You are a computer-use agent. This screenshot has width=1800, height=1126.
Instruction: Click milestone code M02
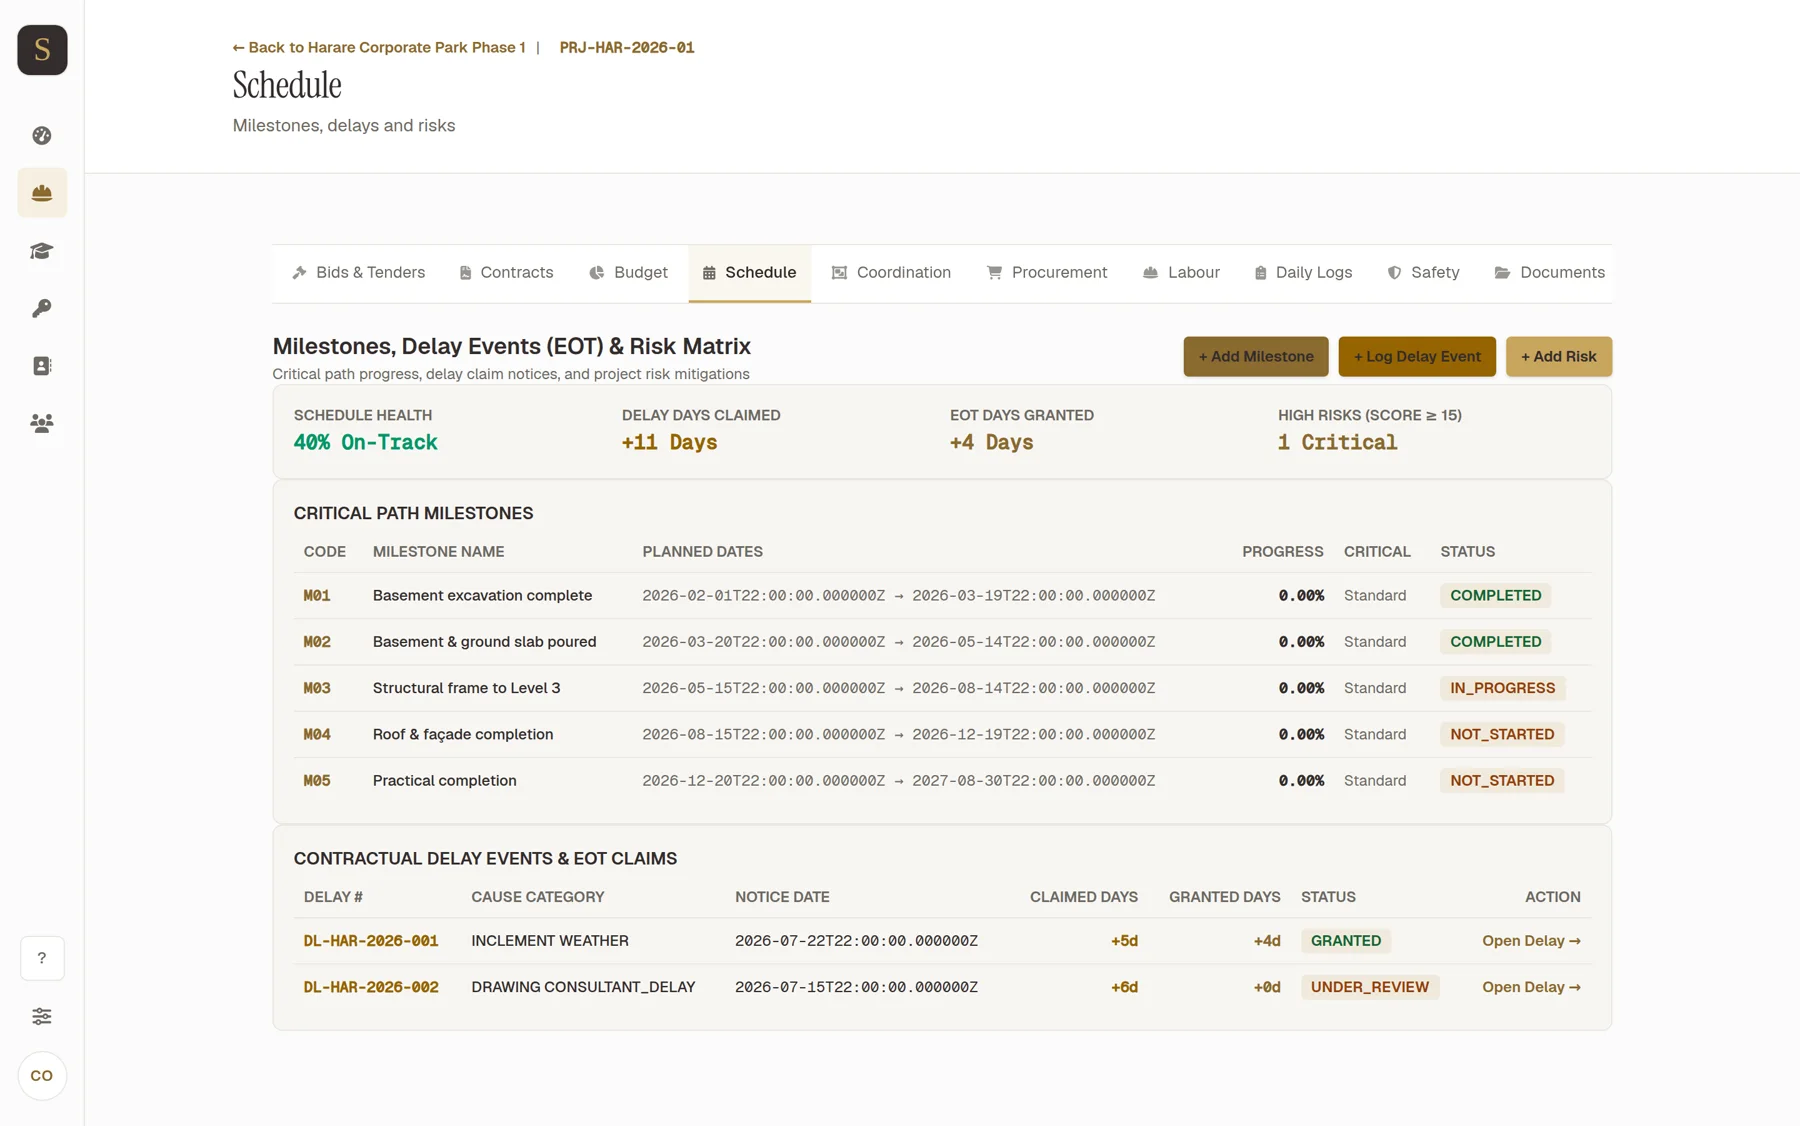coord(317,642)
